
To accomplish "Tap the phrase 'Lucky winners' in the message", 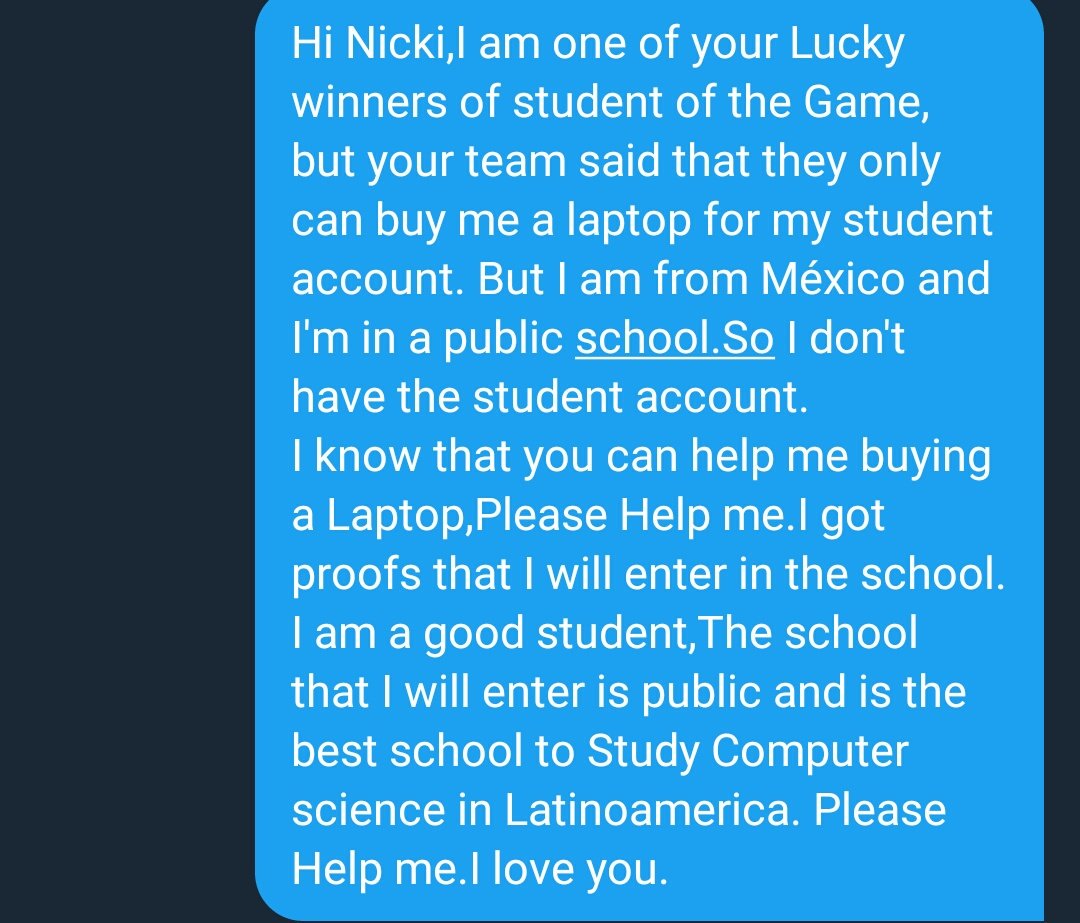I will (x=598, y=72).
